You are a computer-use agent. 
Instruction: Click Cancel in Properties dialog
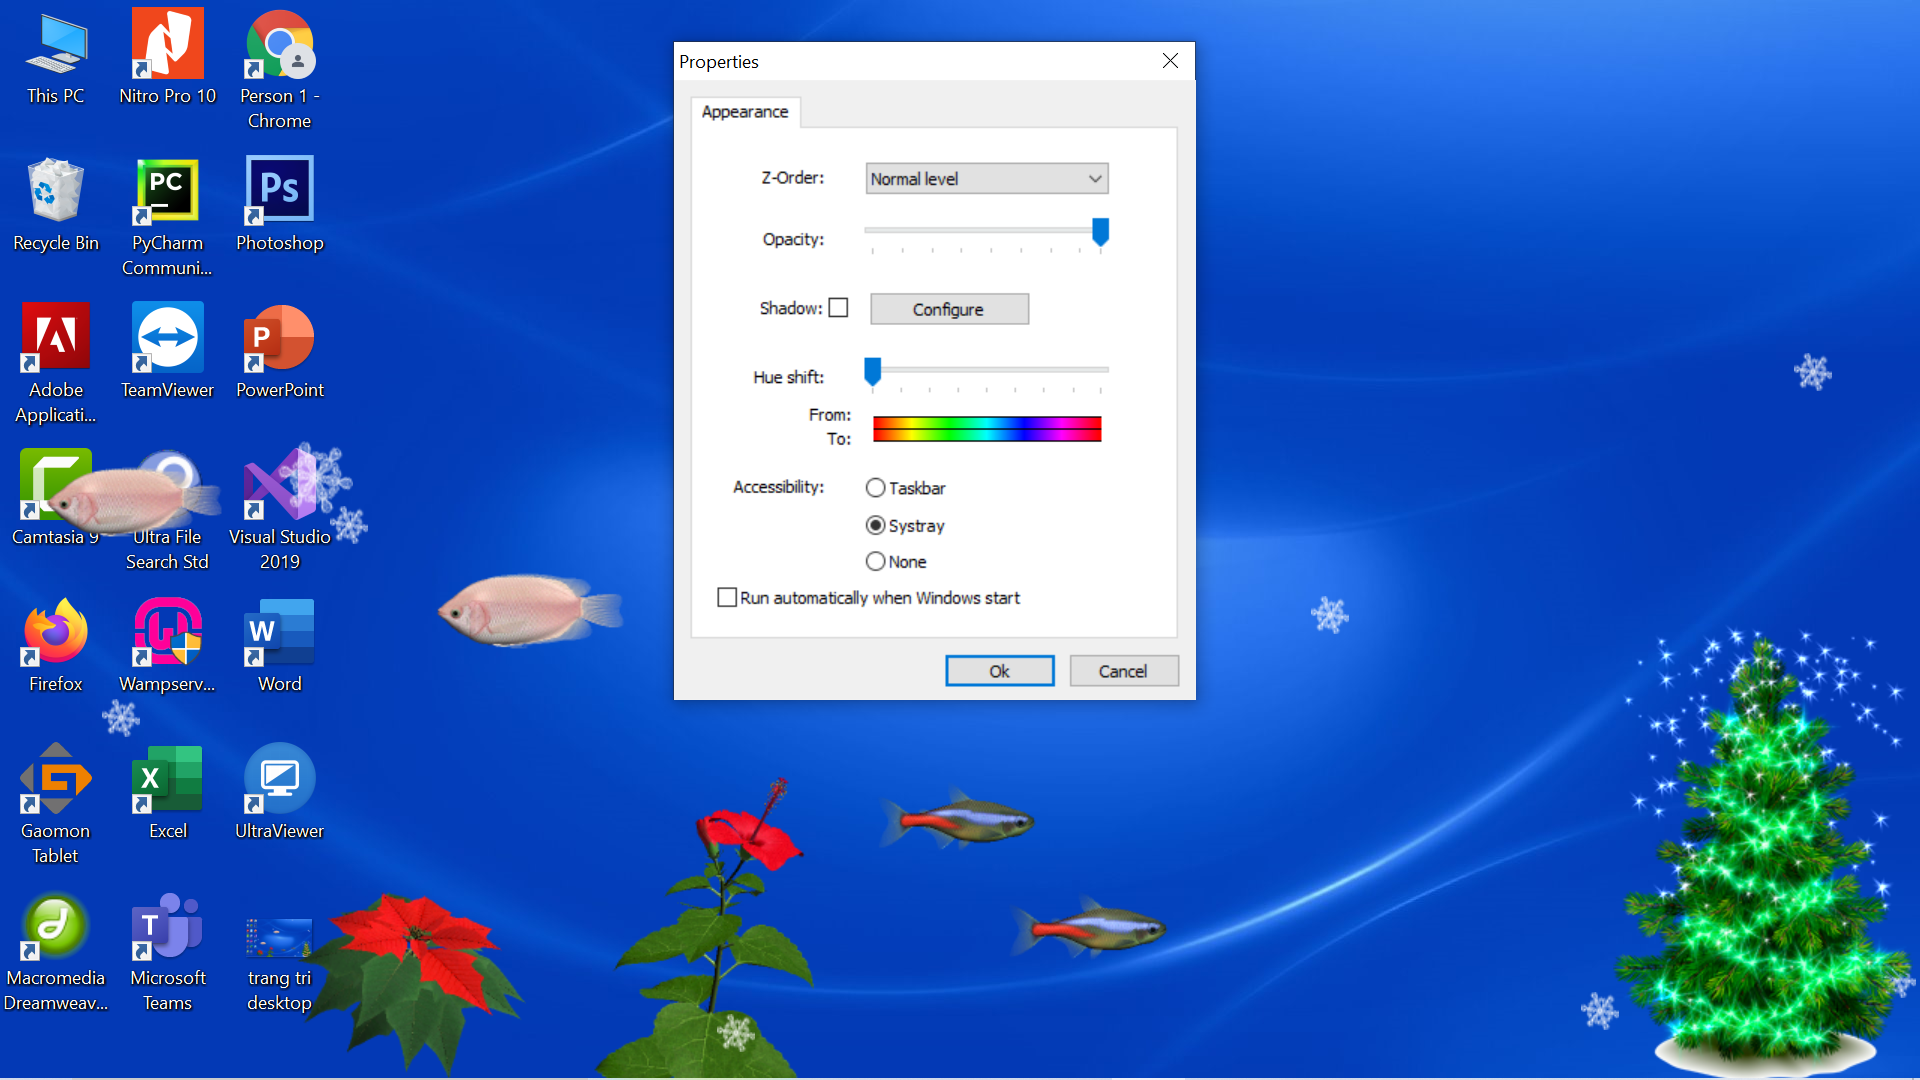coord(1124,671)
